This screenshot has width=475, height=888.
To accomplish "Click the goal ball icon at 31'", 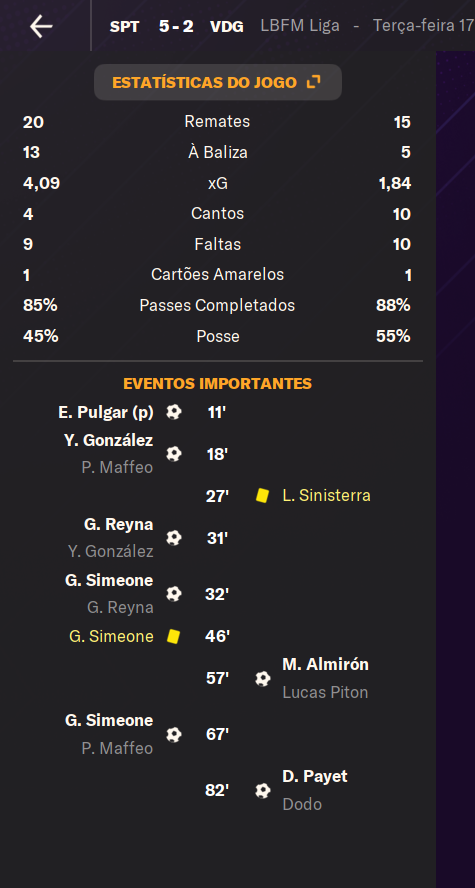I will [x=174, y=537].
